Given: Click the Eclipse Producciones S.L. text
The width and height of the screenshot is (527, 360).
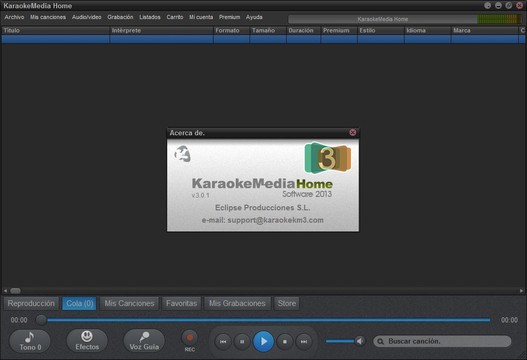Looking at the screenshot, I should (x=262, y=208).
